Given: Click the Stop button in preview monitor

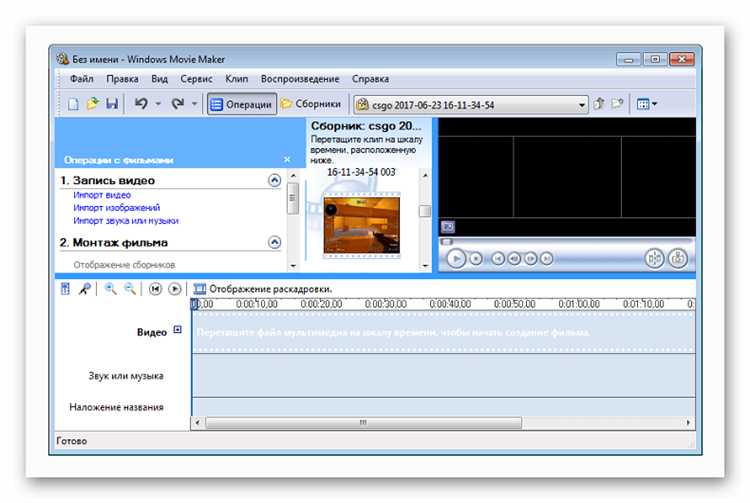Looking at the screenshot, I should [x=475, y=259].
